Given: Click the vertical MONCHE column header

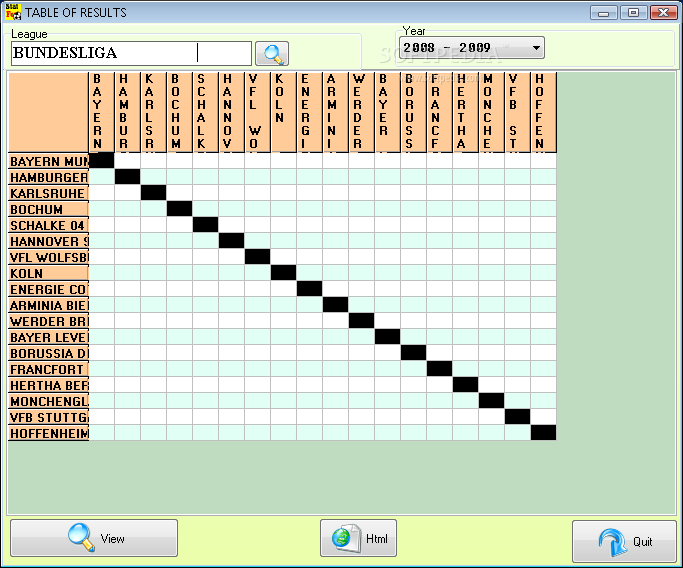Looking at the screenshot, I should click(491, 112).
